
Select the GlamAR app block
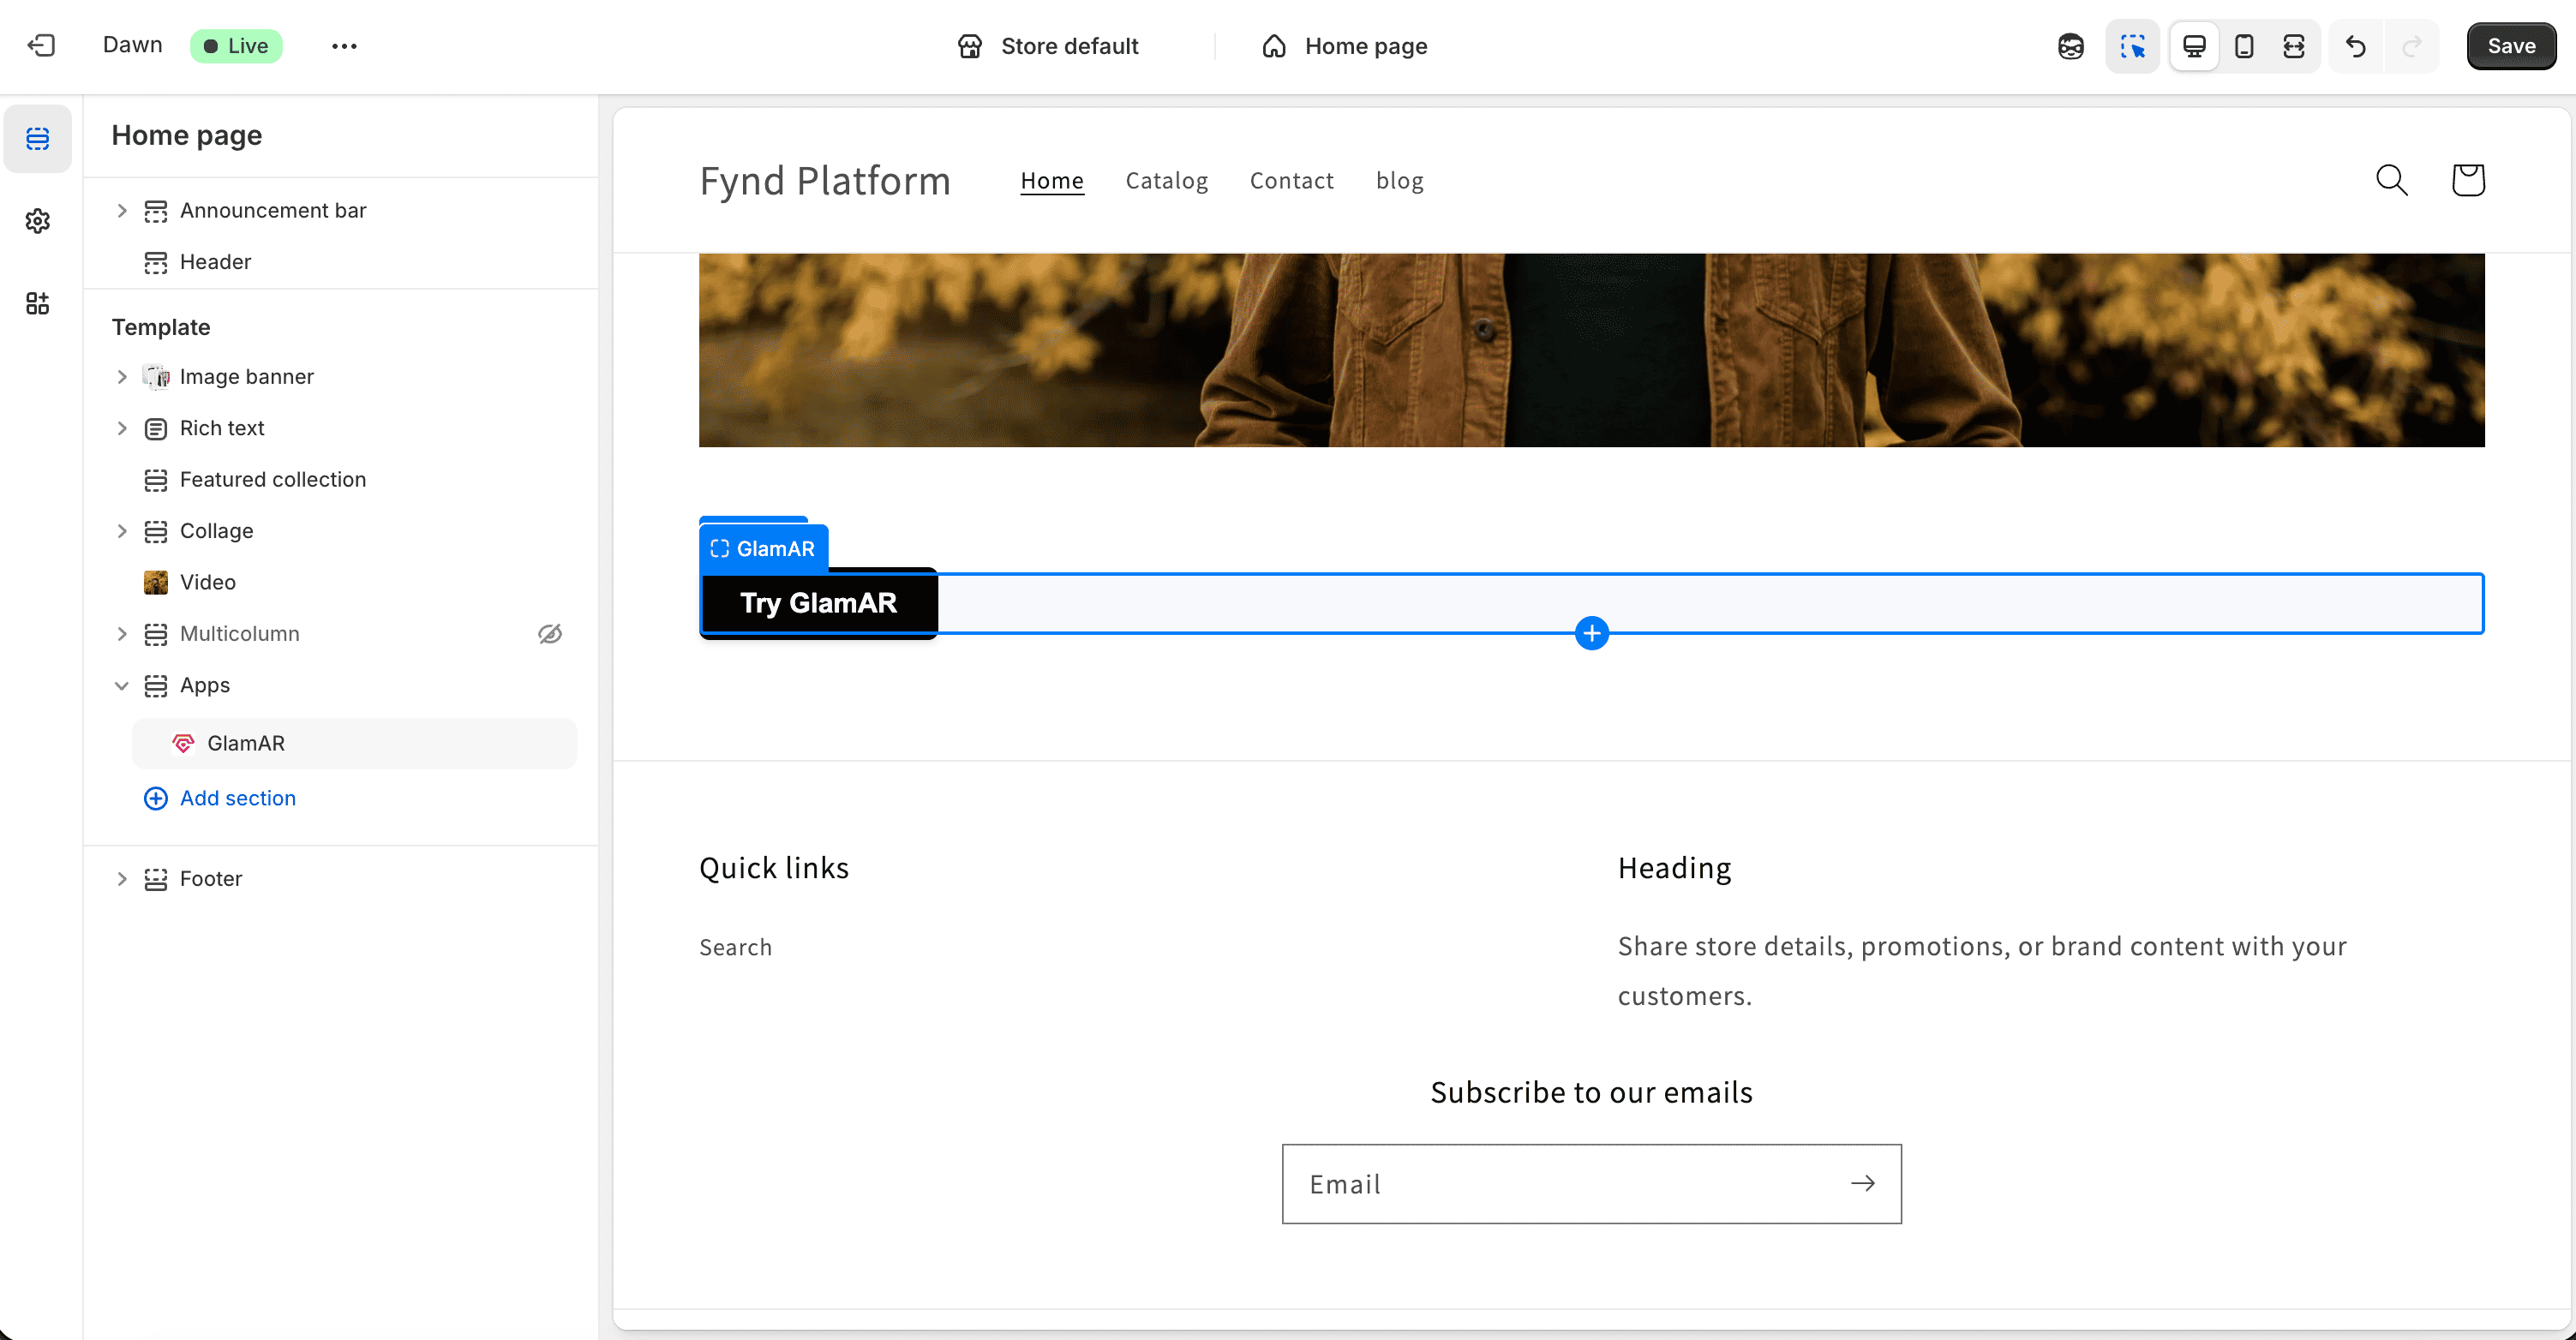point(246,743)
